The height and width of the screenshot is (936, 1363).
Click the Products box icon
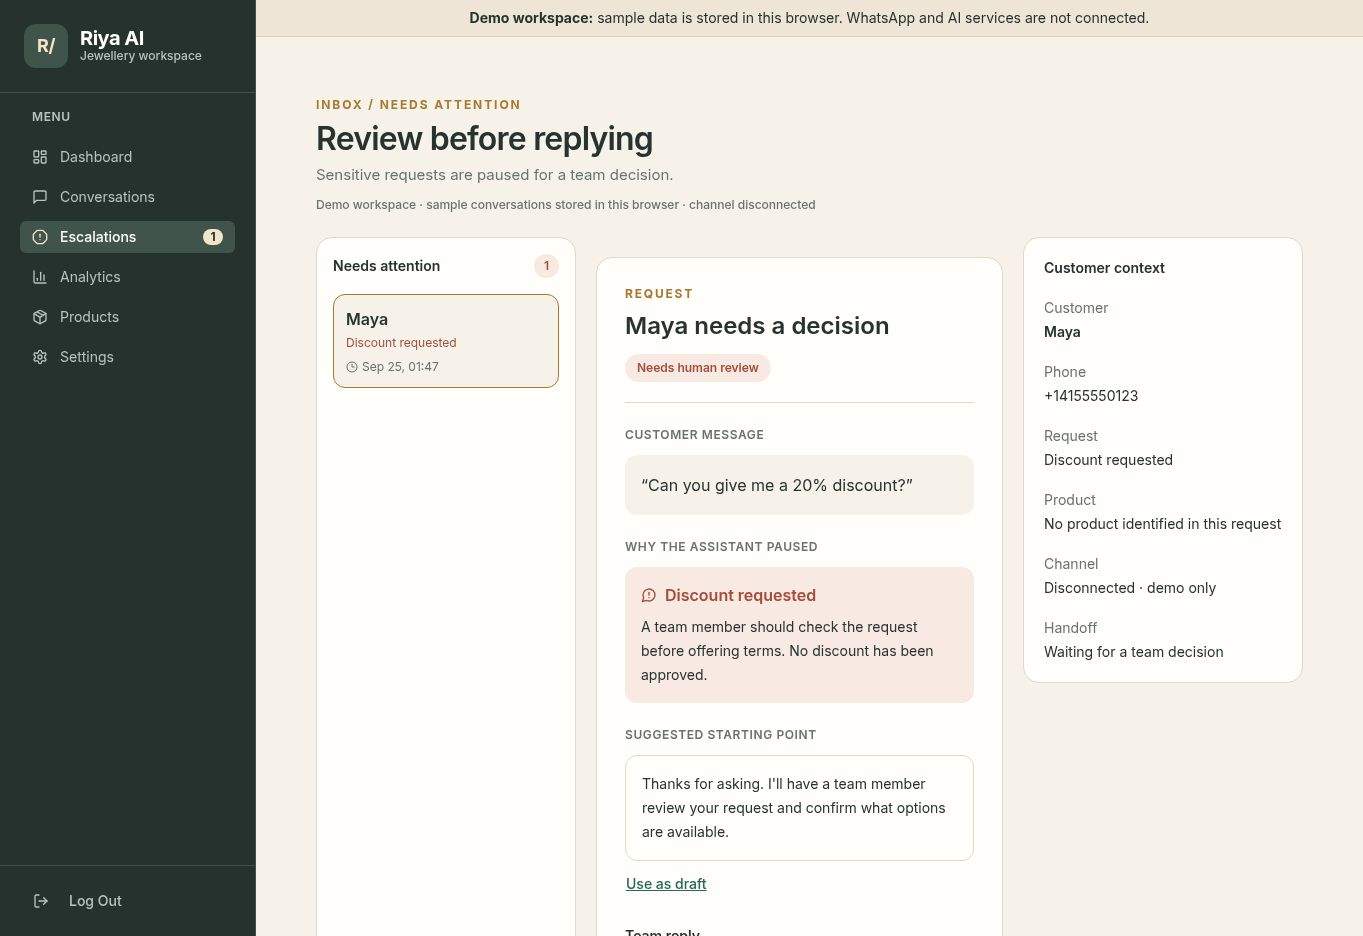40,317
